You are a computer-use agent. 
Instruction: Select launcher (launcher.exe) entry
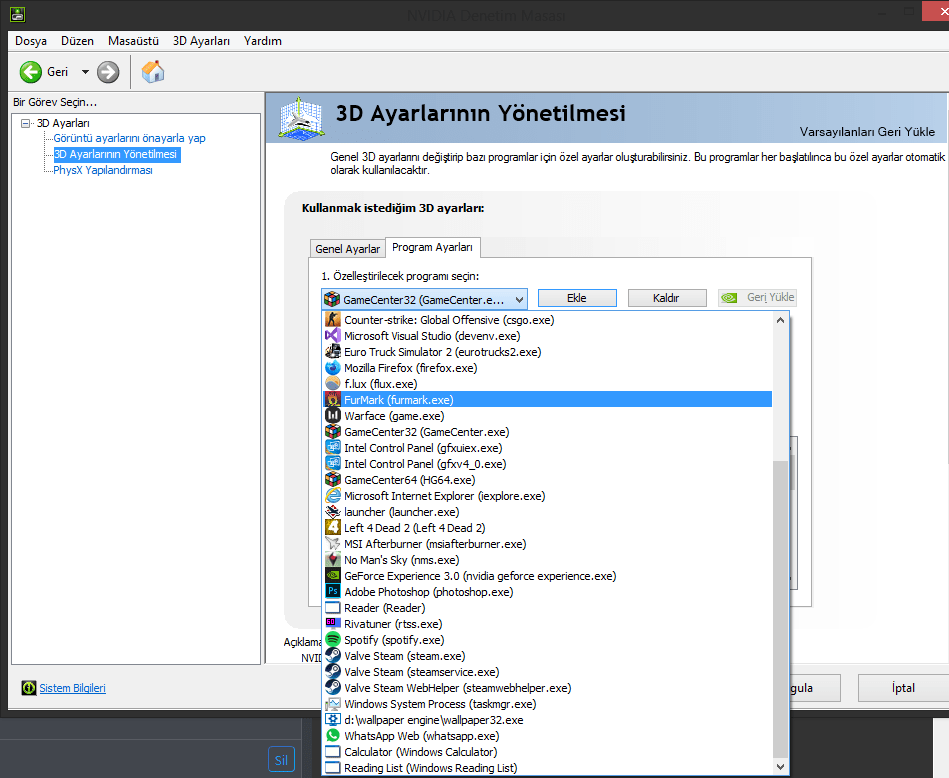click(548, 512)
